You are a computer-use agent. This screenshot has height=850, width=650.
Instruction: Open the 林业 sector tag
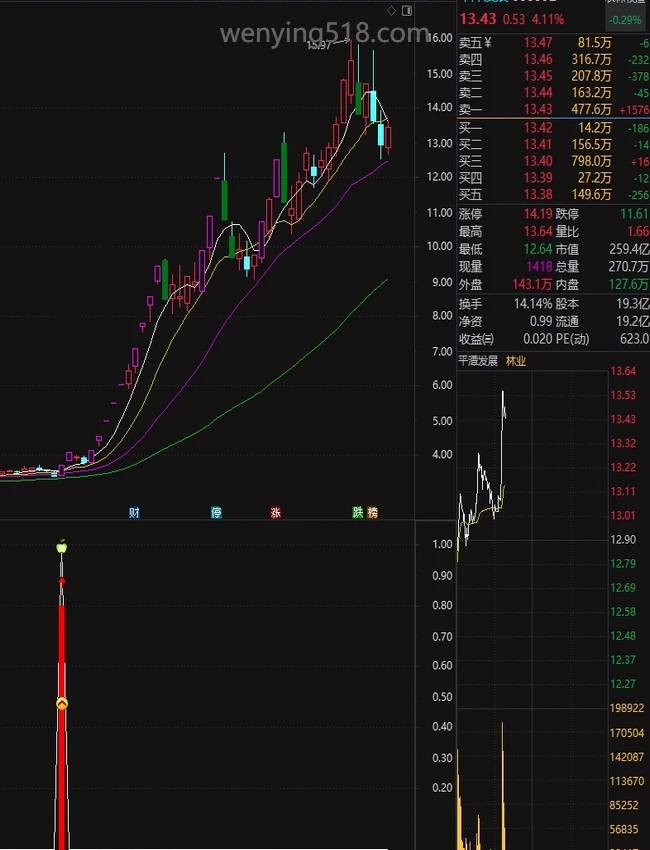(x=515, y=361)
